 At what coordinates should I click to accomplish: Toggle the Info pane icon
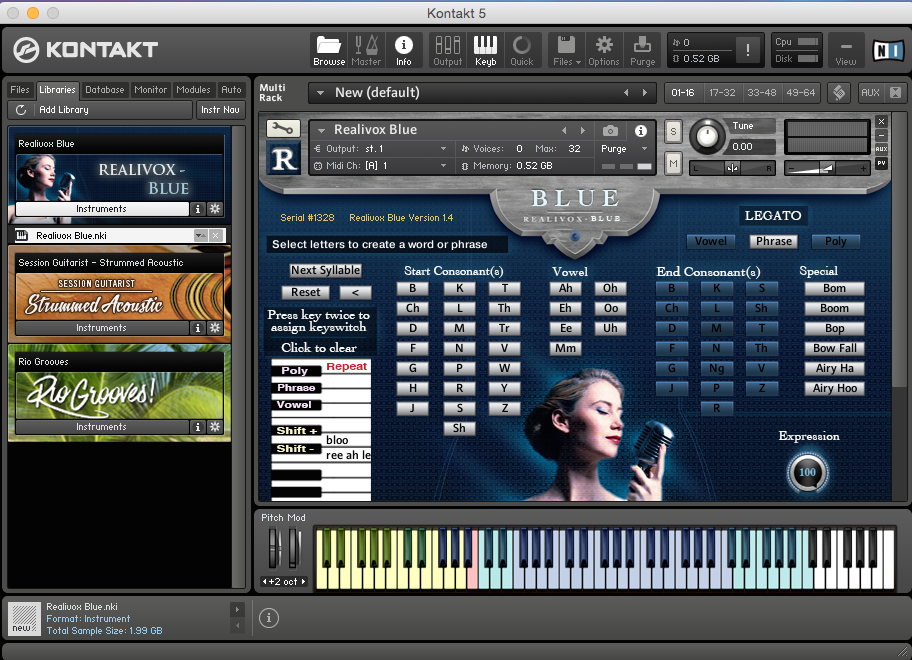point(404,50)
